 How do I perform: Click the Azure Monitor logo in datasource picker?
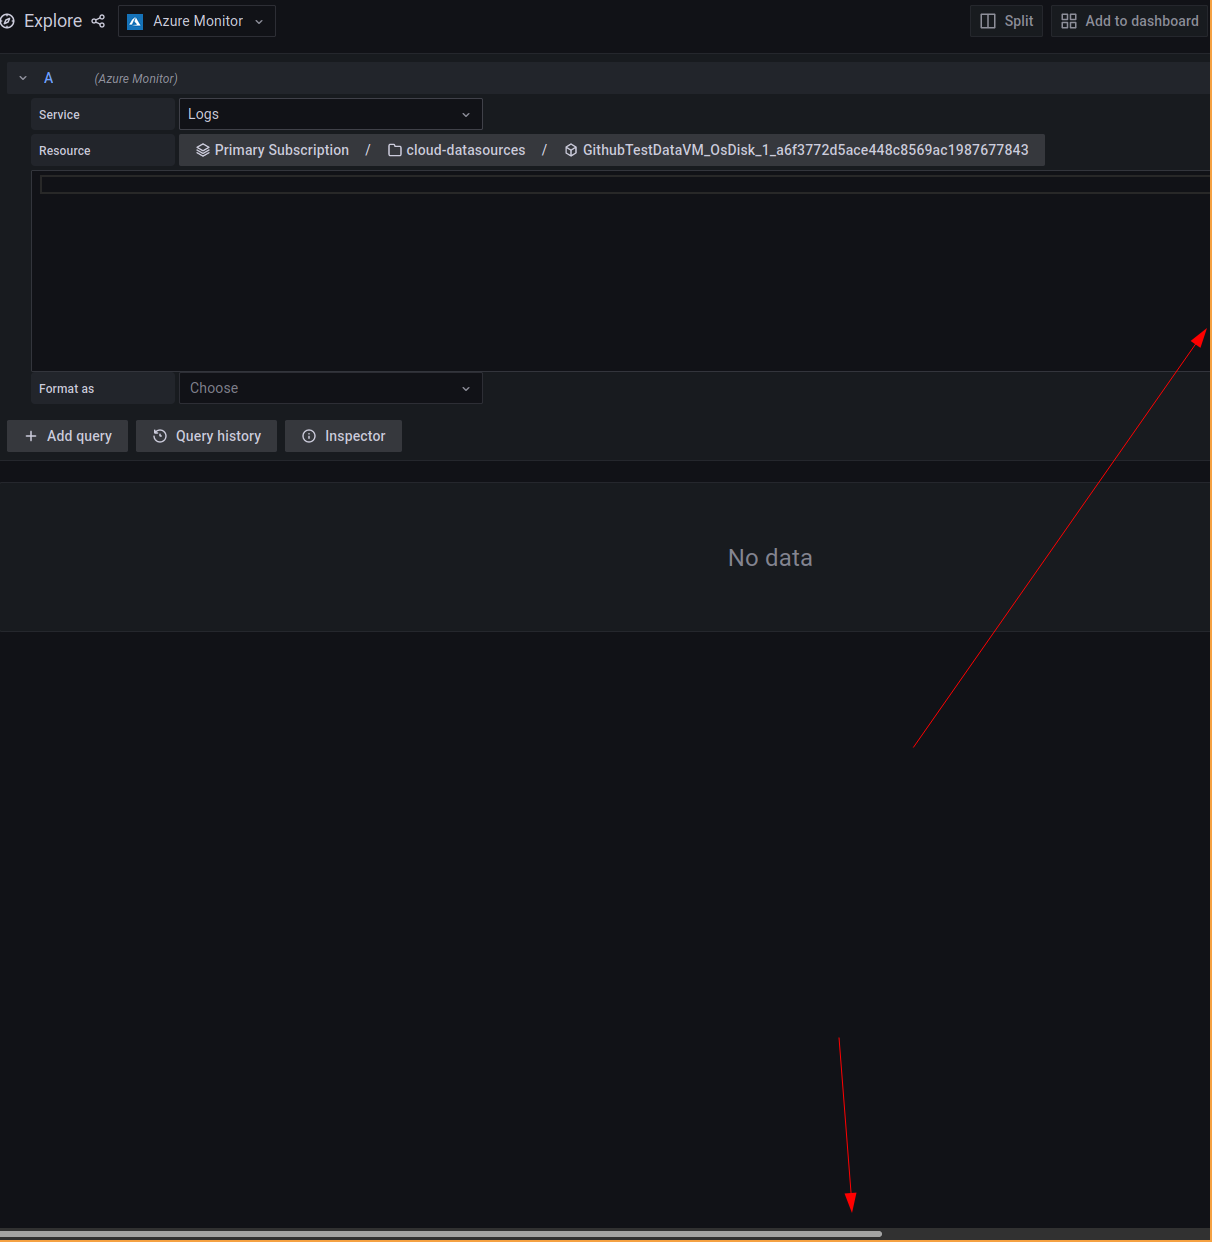tap(134, 20)
